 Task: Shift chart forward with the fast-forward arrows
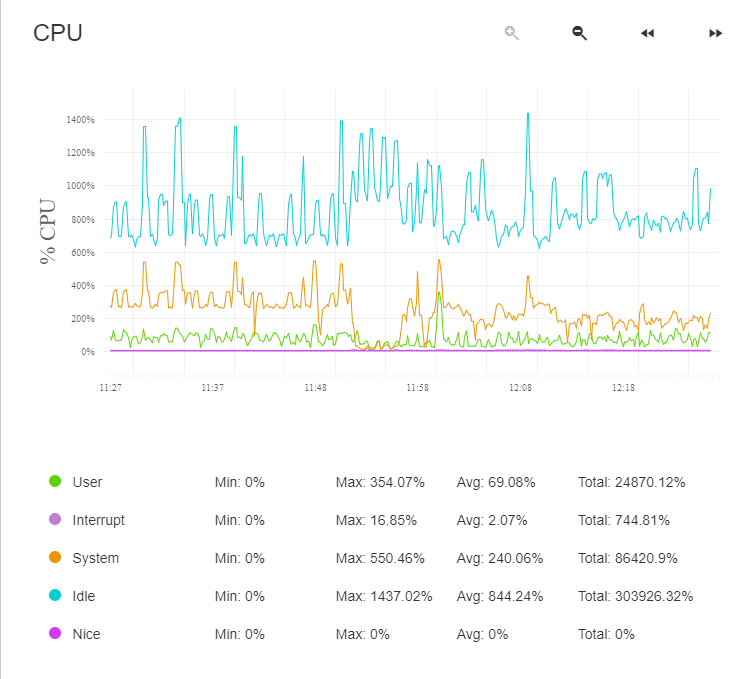pyautogui.click(x=715, y=33)
